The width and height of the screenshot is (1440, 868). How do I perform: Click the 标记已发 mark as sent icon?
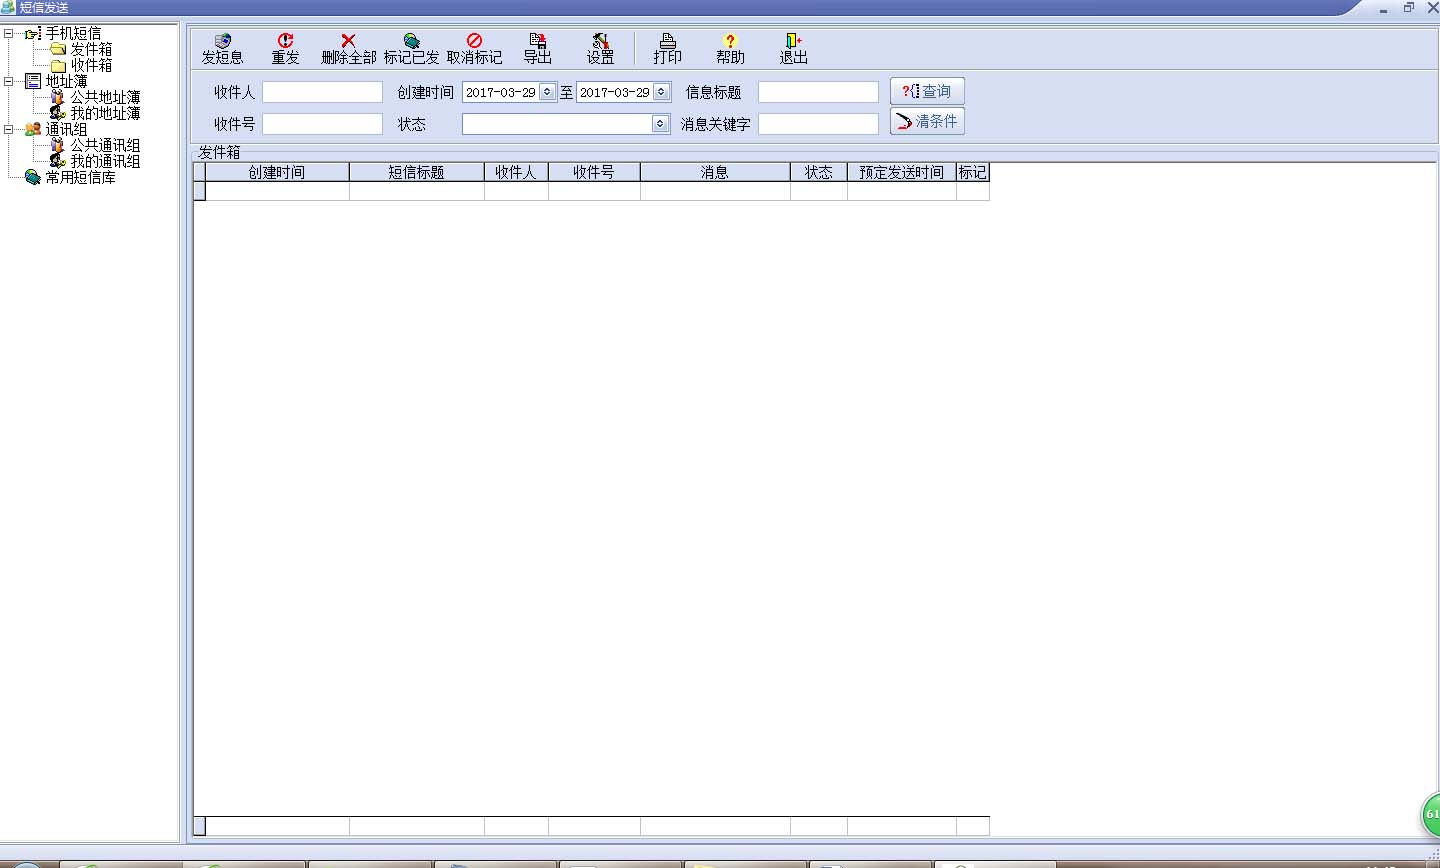point(411,48)
